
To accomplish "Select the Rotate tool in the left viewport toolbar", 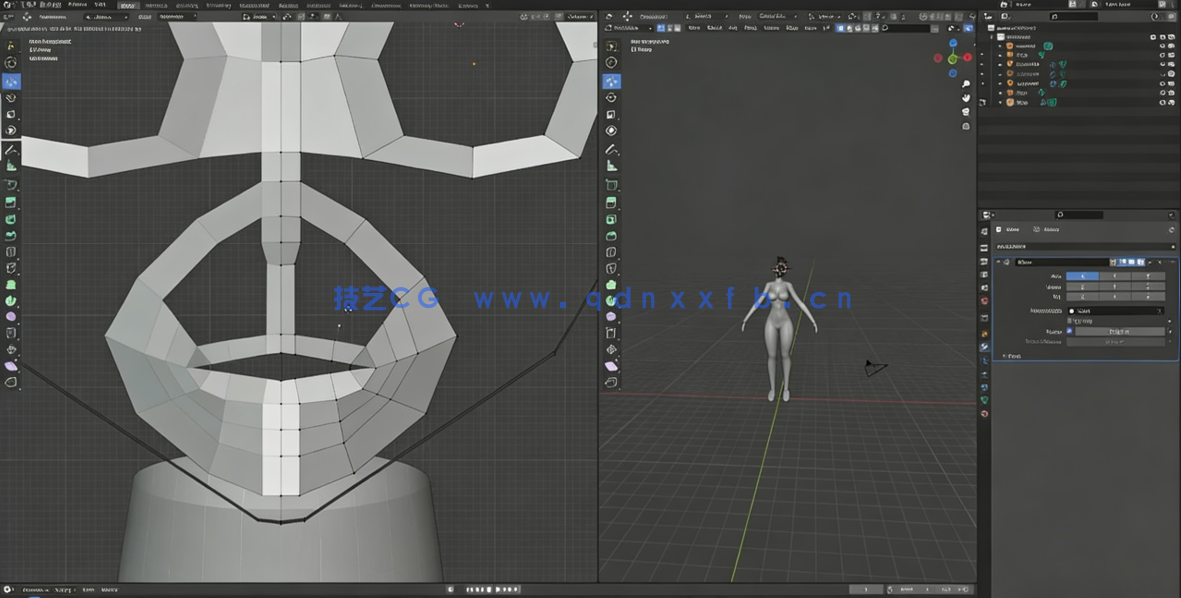I will point(11,98).
